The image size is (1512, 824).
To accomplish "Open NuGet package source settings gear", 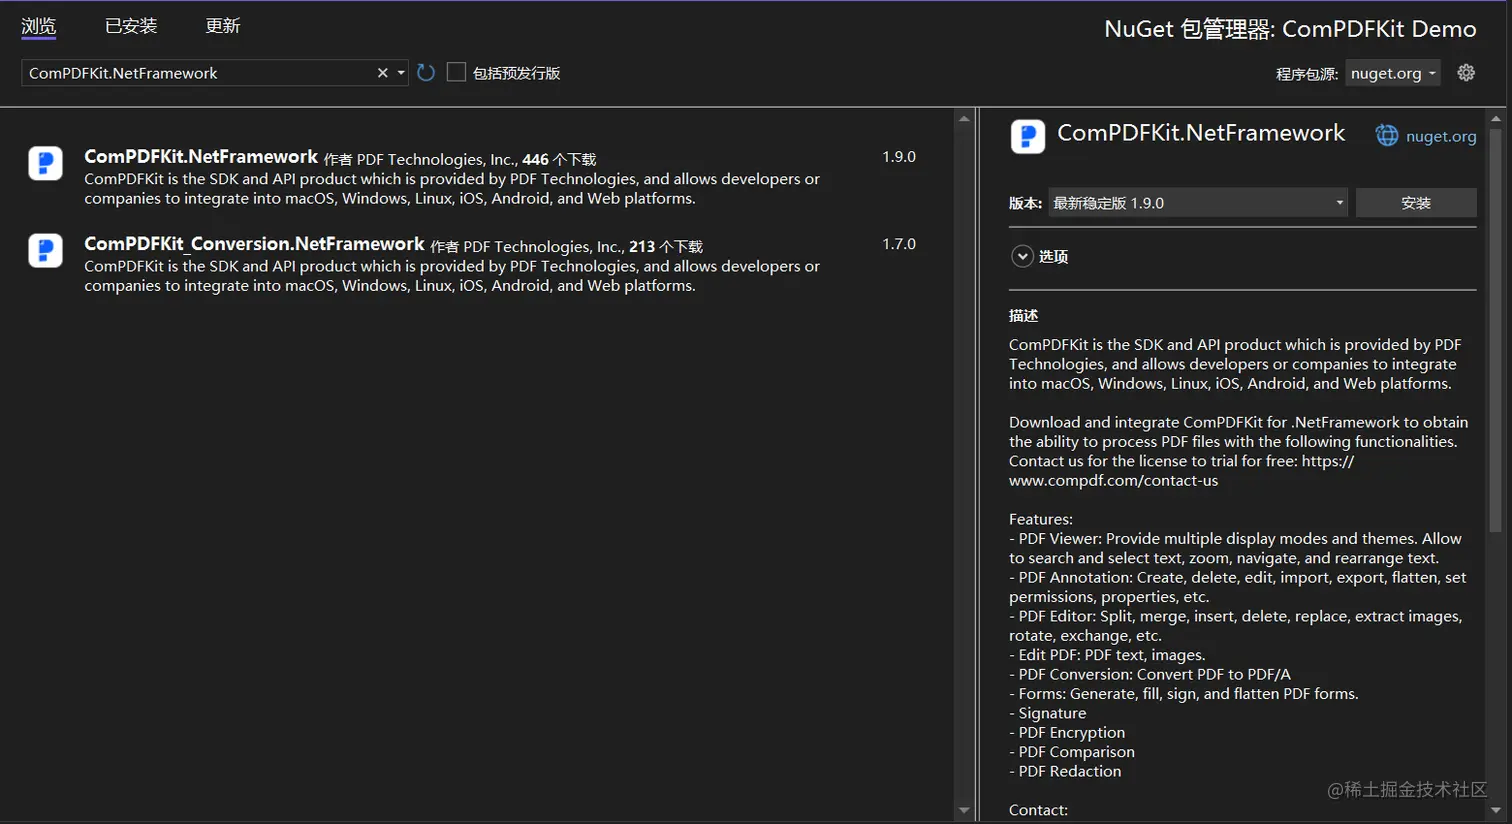I will [x=1466, y=73].
